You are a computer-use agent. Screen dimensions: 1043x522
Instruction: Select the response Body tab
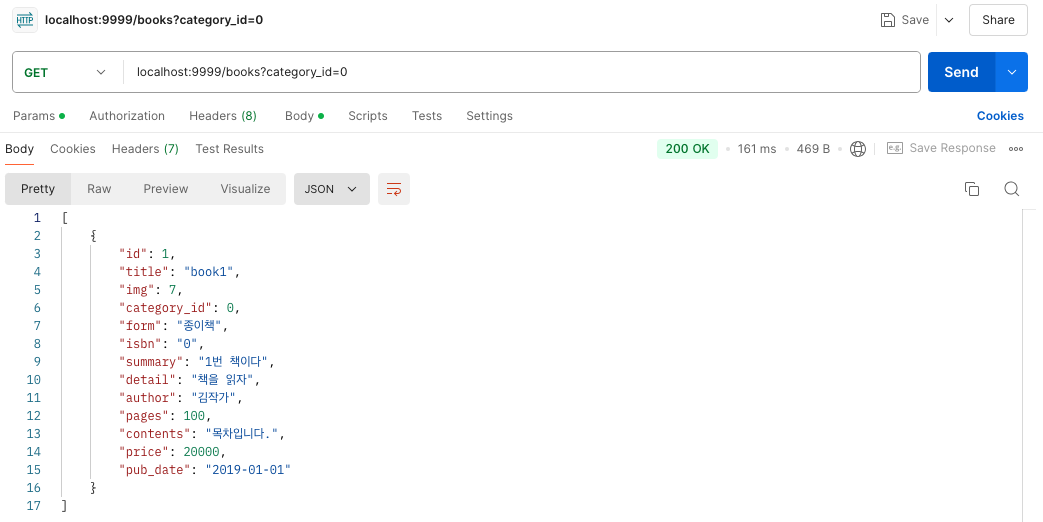19,149
